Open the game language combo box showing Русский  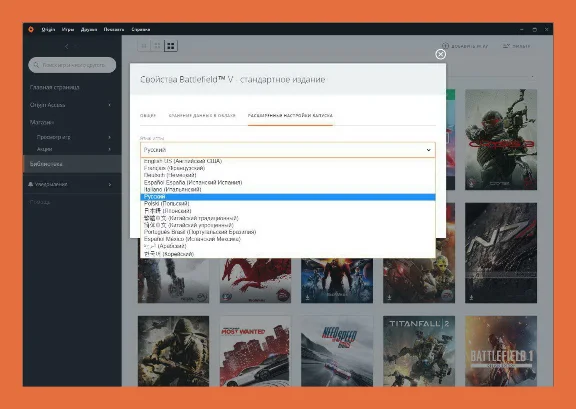pyautogui.click(x=288, y=150)
